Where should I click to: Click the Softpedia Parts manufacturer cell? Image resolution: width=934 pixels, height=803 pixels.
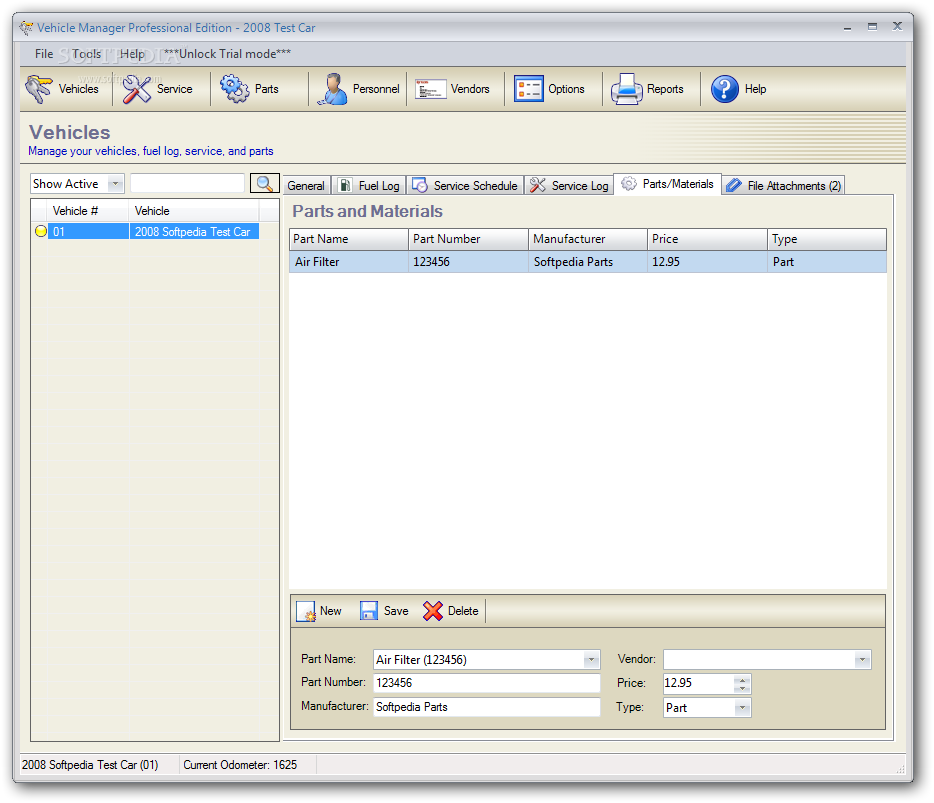pos(588,262)
